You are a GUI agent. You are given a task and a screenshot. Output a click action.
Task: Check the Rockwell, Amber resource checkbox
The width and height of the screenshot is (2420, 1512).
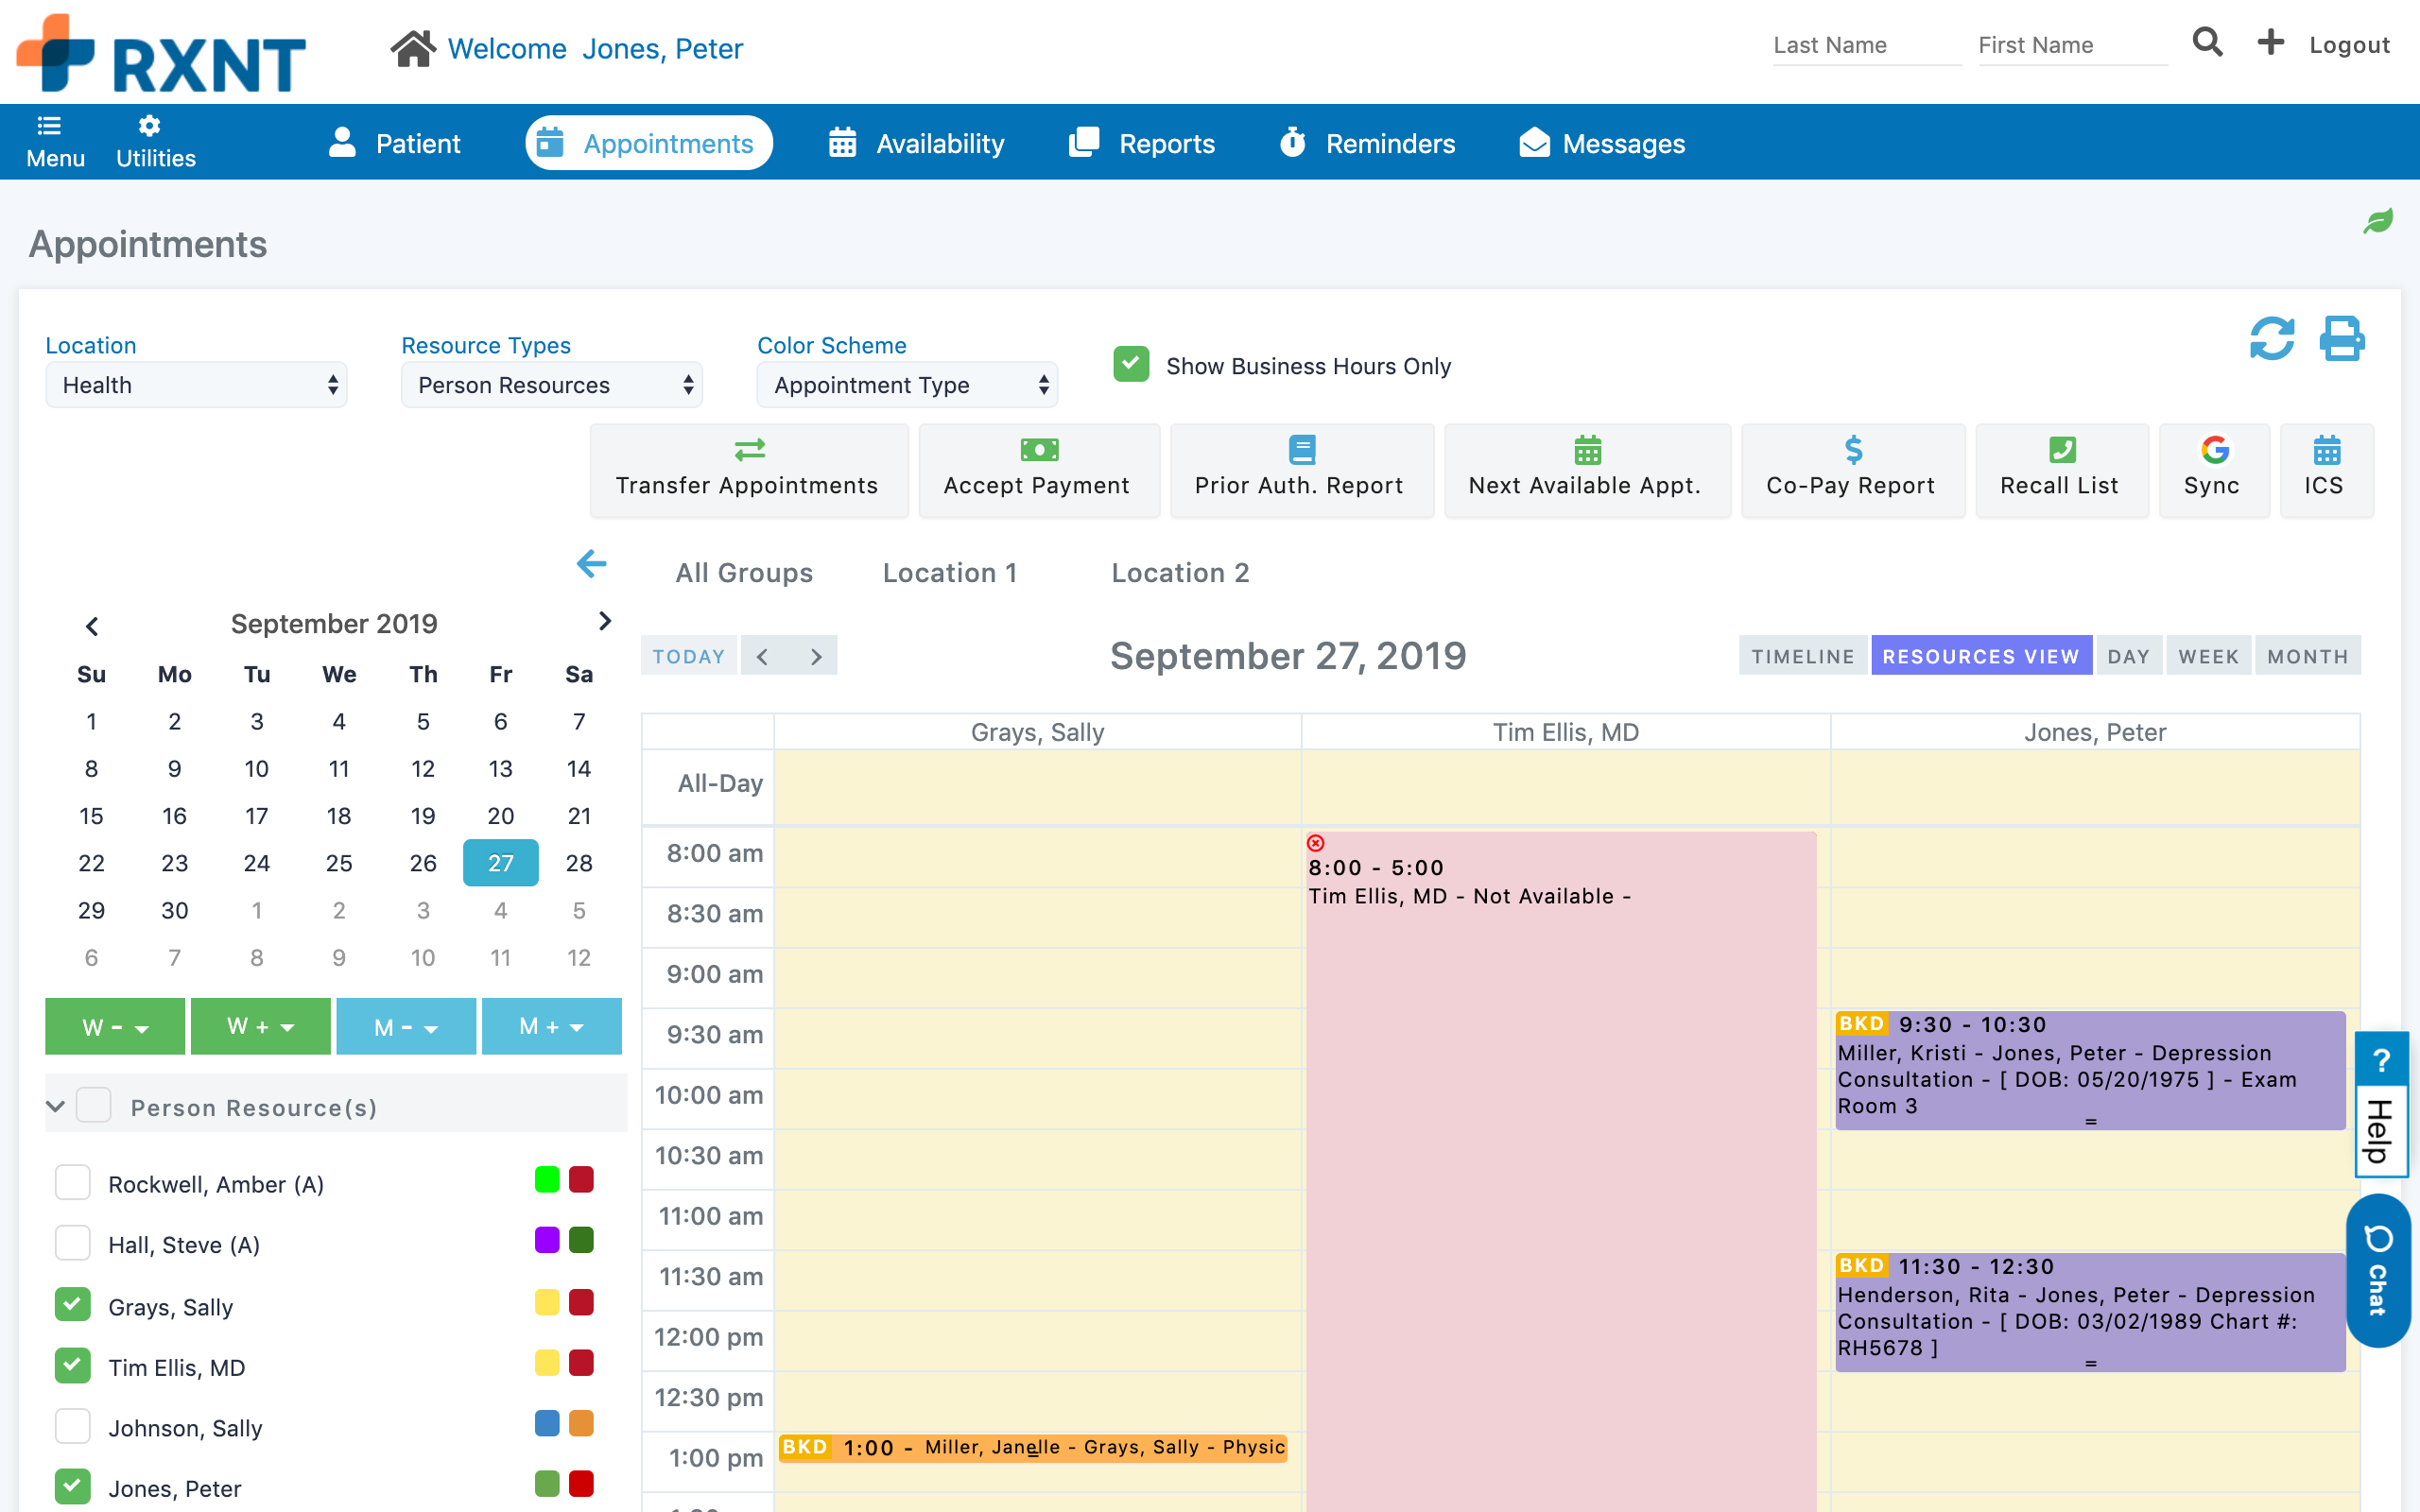(73, 1183)
